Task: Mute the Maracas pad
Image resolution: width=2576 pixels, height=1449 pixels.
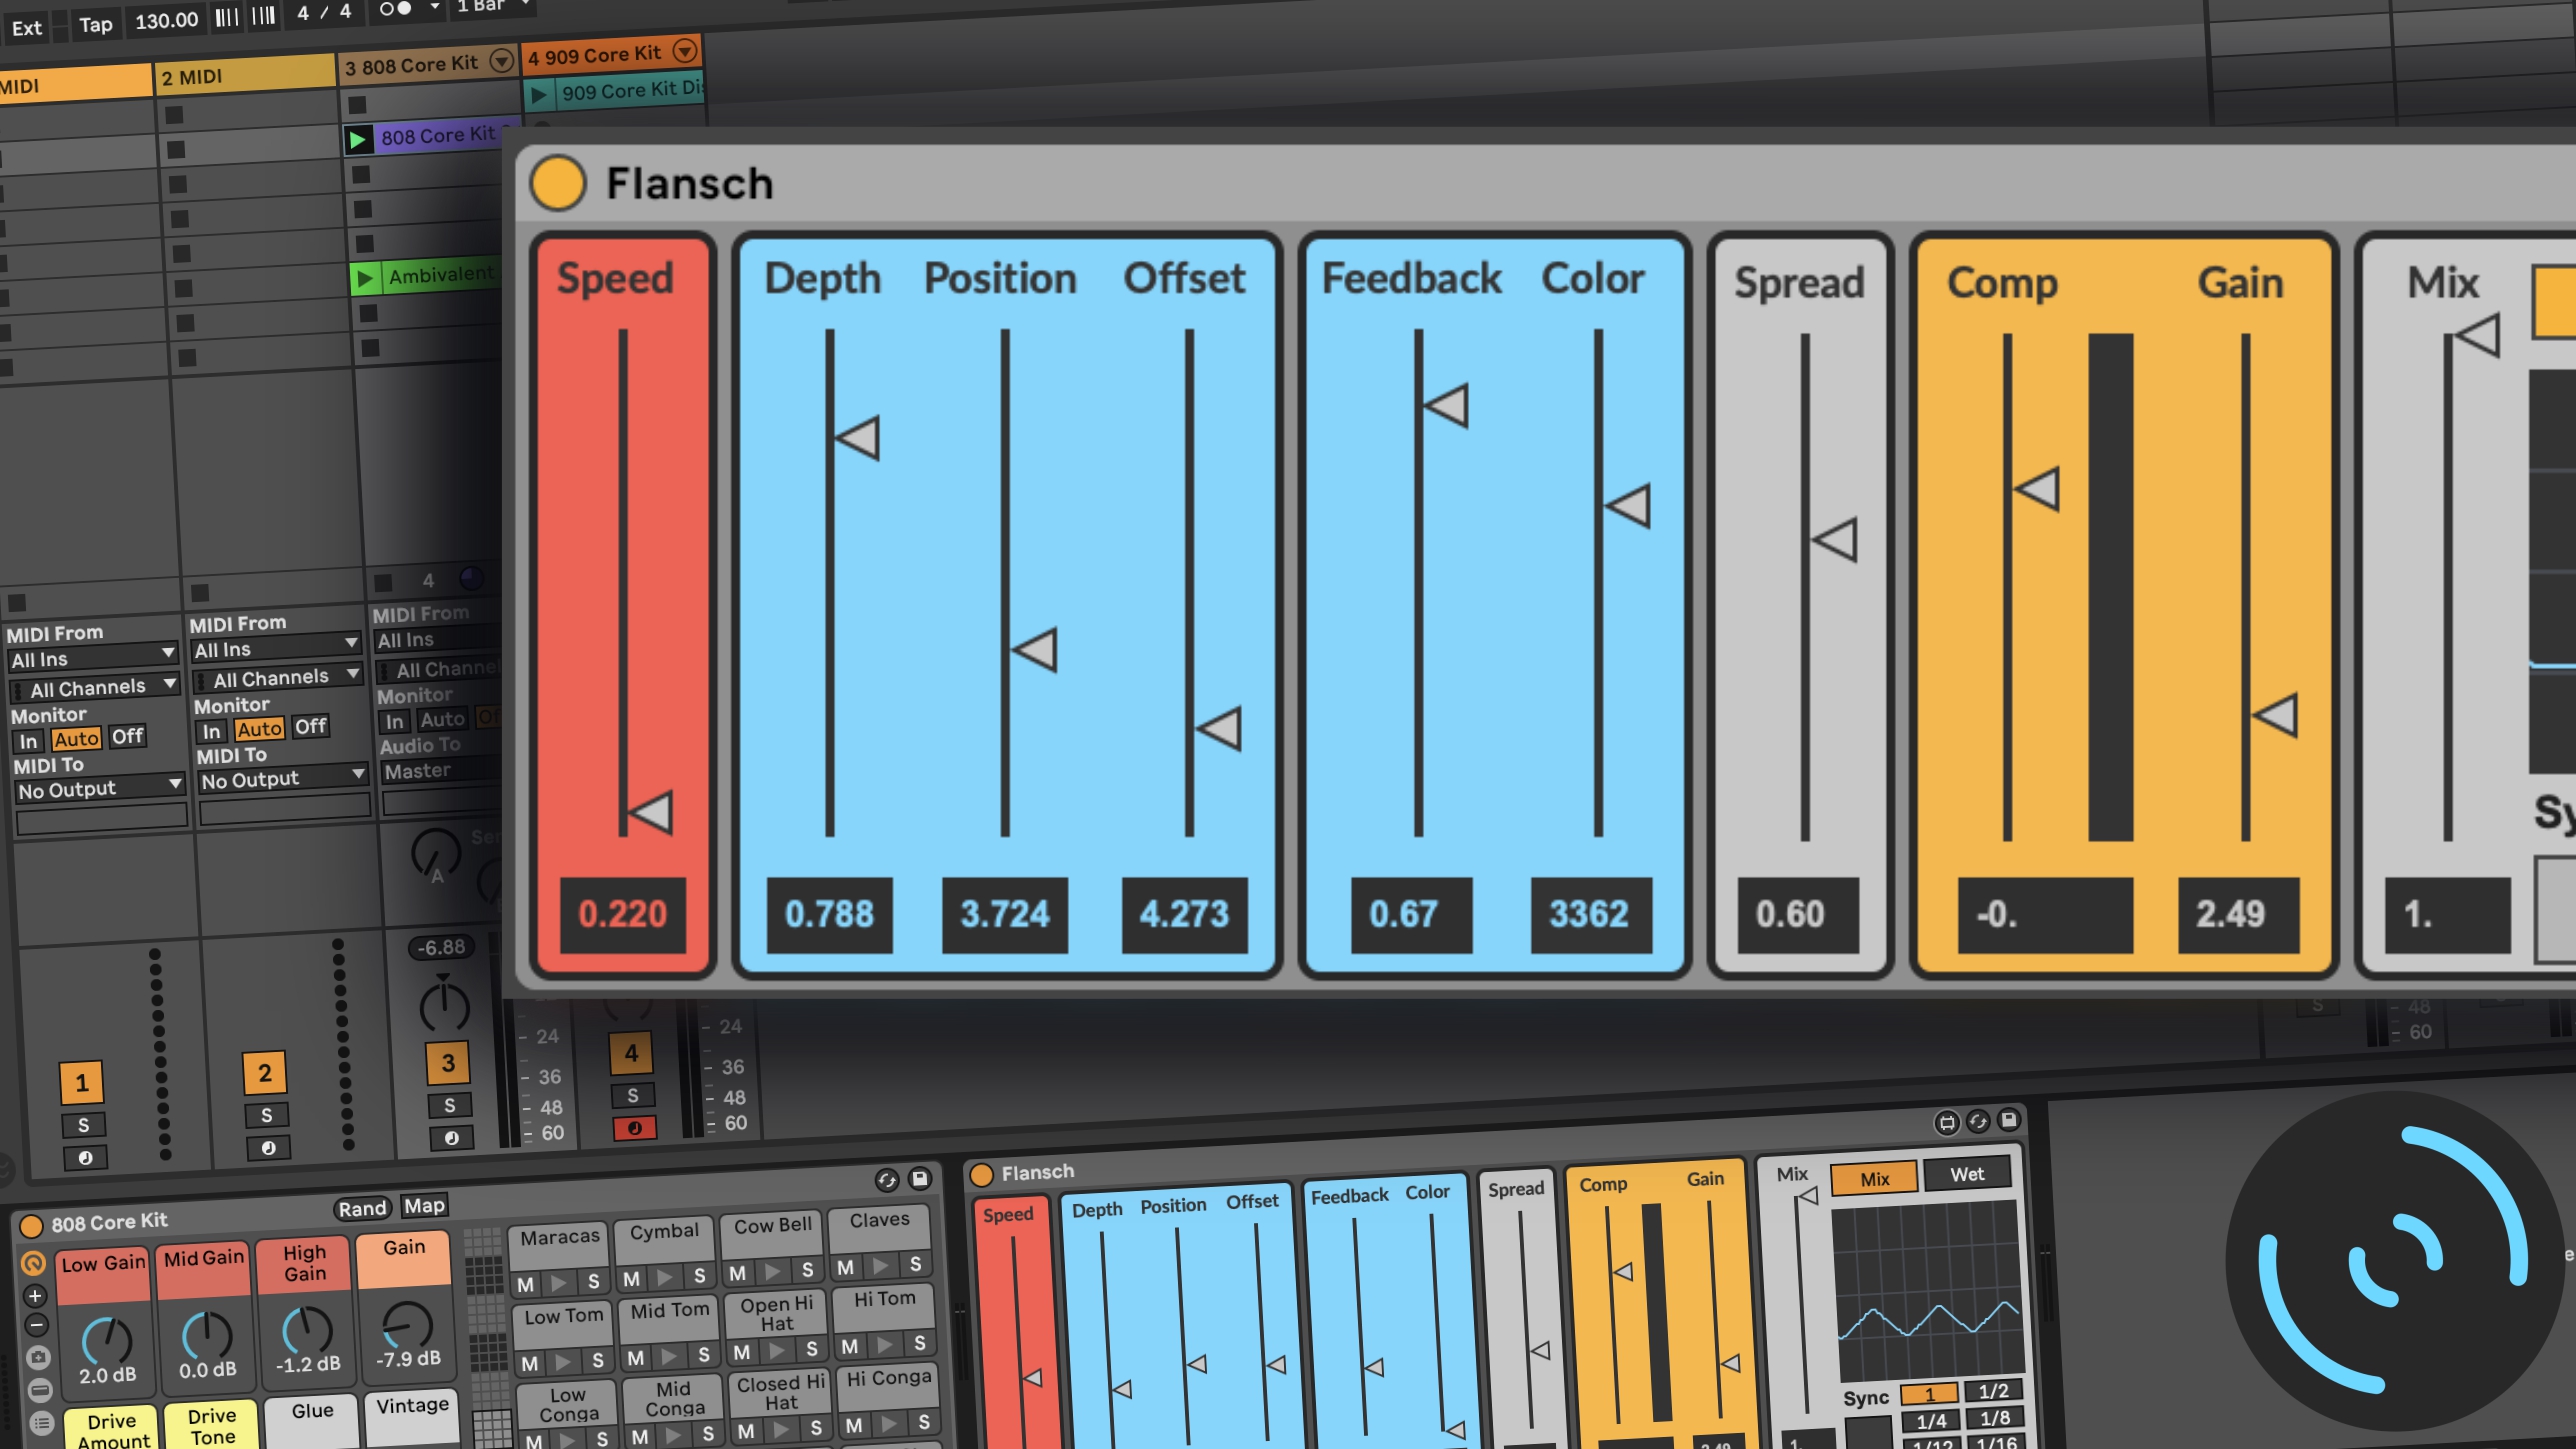Action: pyautogui.click(x=526, y=1283)
